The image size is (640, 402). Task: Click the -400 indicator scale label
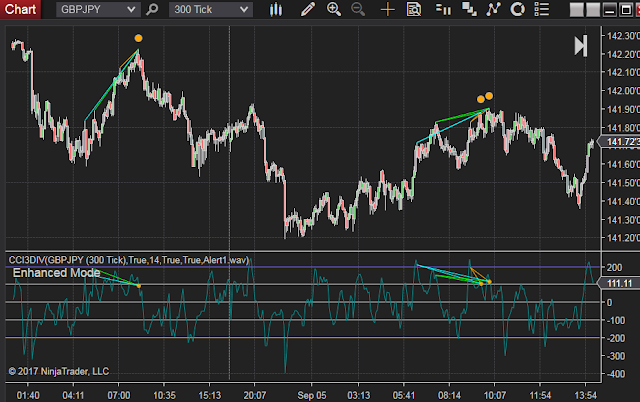pos(616,373)
